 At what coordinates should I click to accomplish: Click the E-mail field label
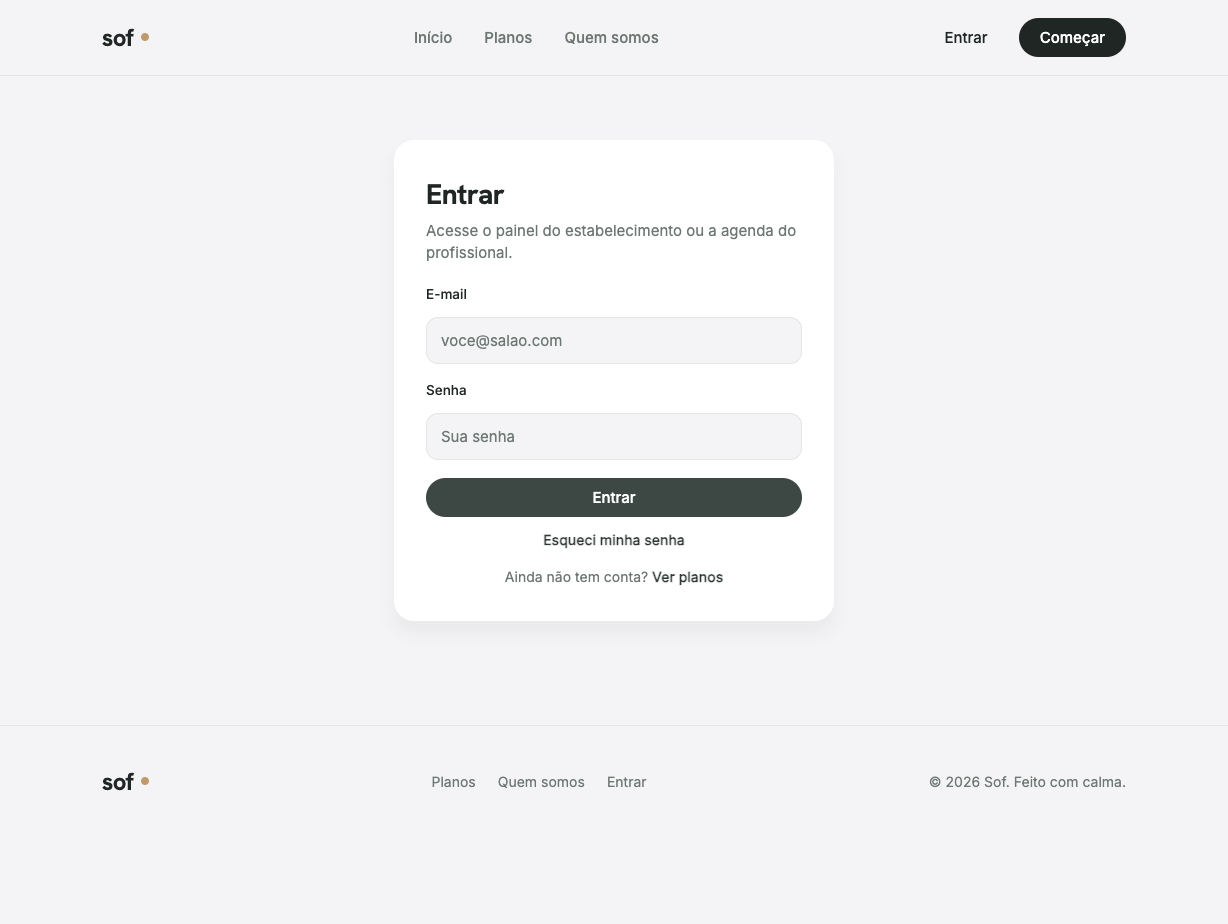click(446, 294)
